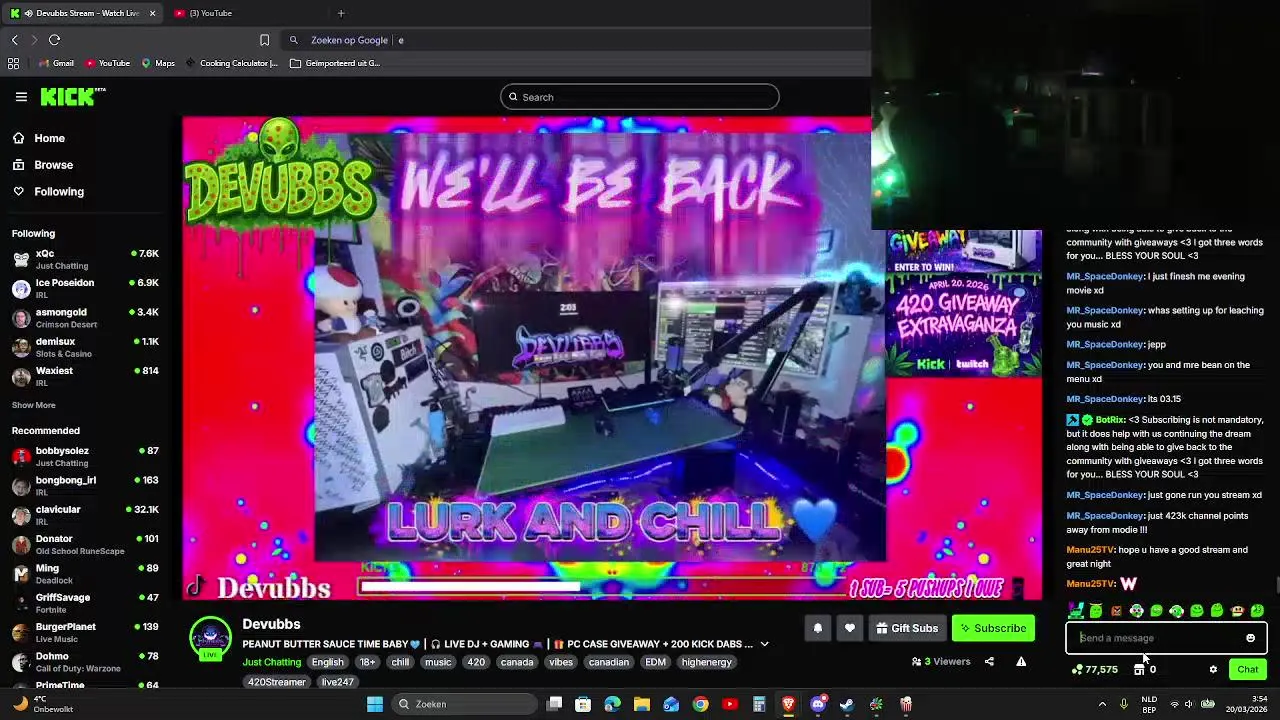1280x720 pixels.
Task: Click MR_SpaceDonkey username on 'jepp' message
Action: click(1105, 344)
